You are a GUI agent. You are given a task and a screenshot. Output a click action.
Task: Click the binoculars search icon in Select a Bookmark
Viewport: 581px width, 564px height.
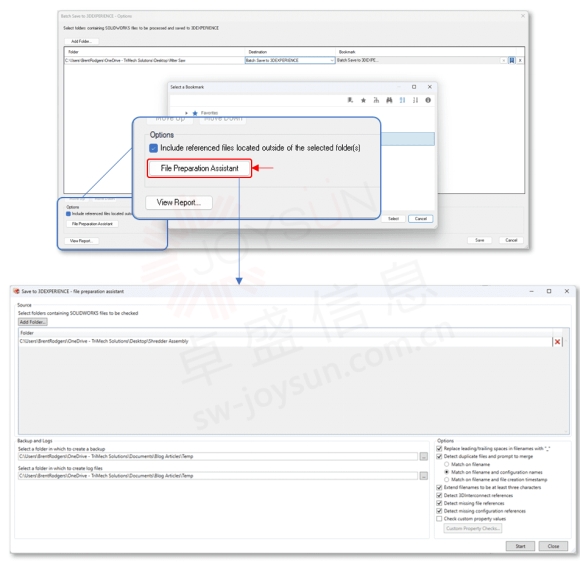coord(389,100)
